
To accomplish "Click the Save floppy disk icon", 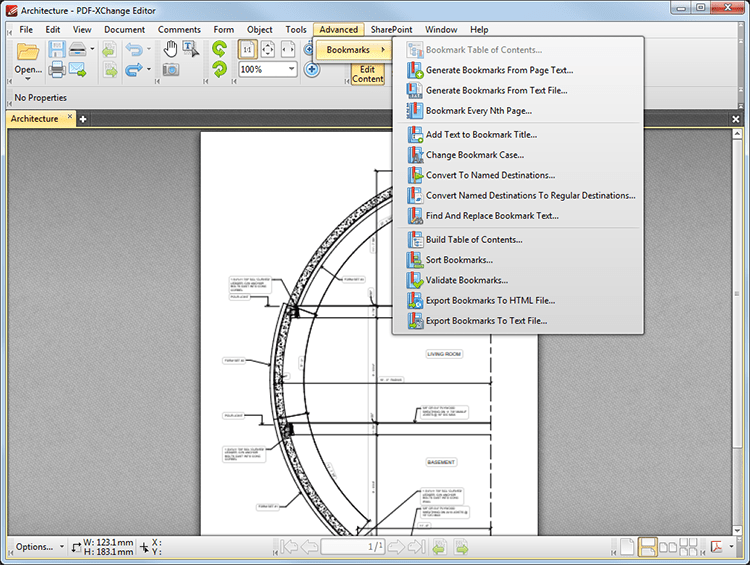I will tap(56, 49).
